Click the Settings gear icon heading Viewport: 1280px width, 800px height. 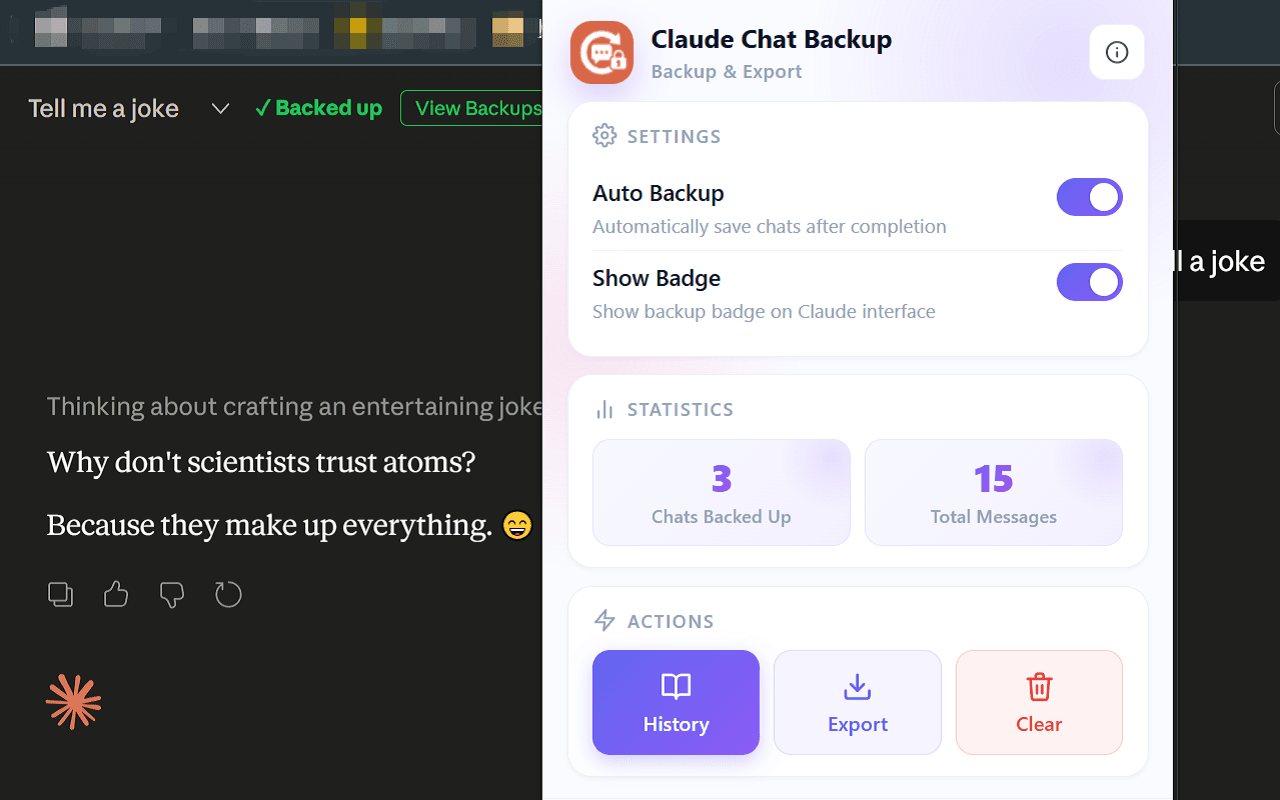point(604,136)
